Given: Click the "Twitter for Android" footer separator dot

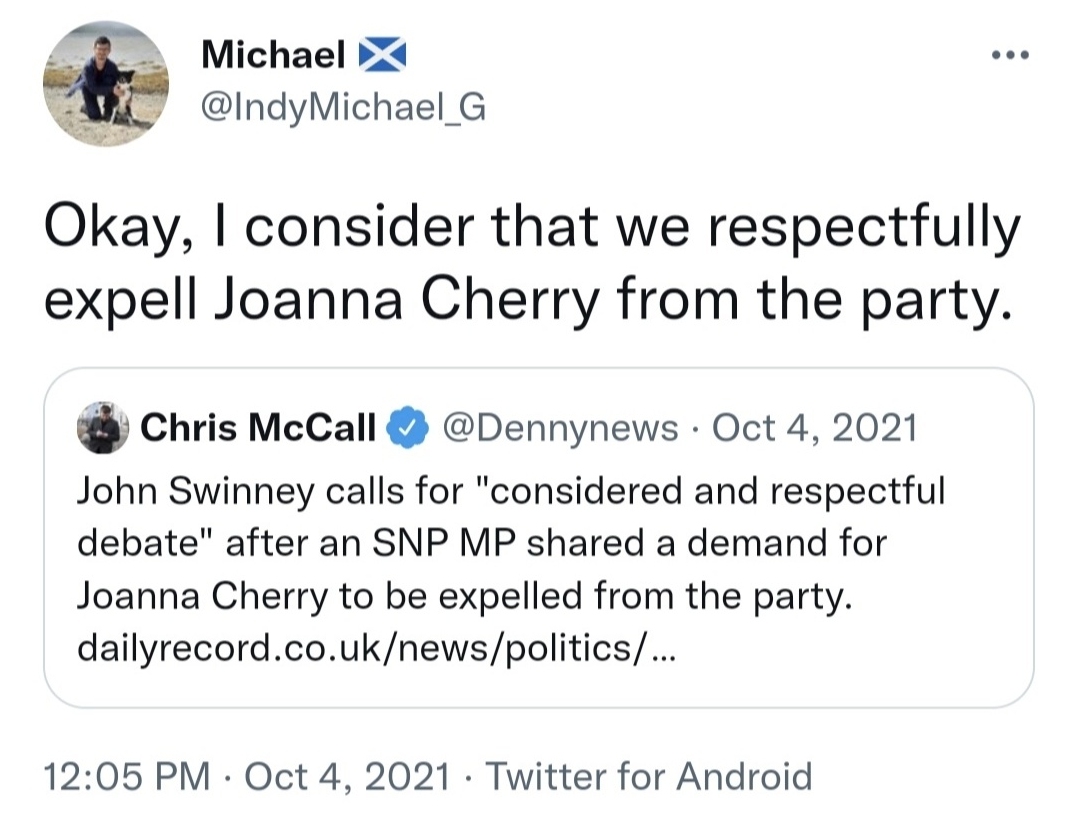Looking at the screenshot, I should coord(471,776).
